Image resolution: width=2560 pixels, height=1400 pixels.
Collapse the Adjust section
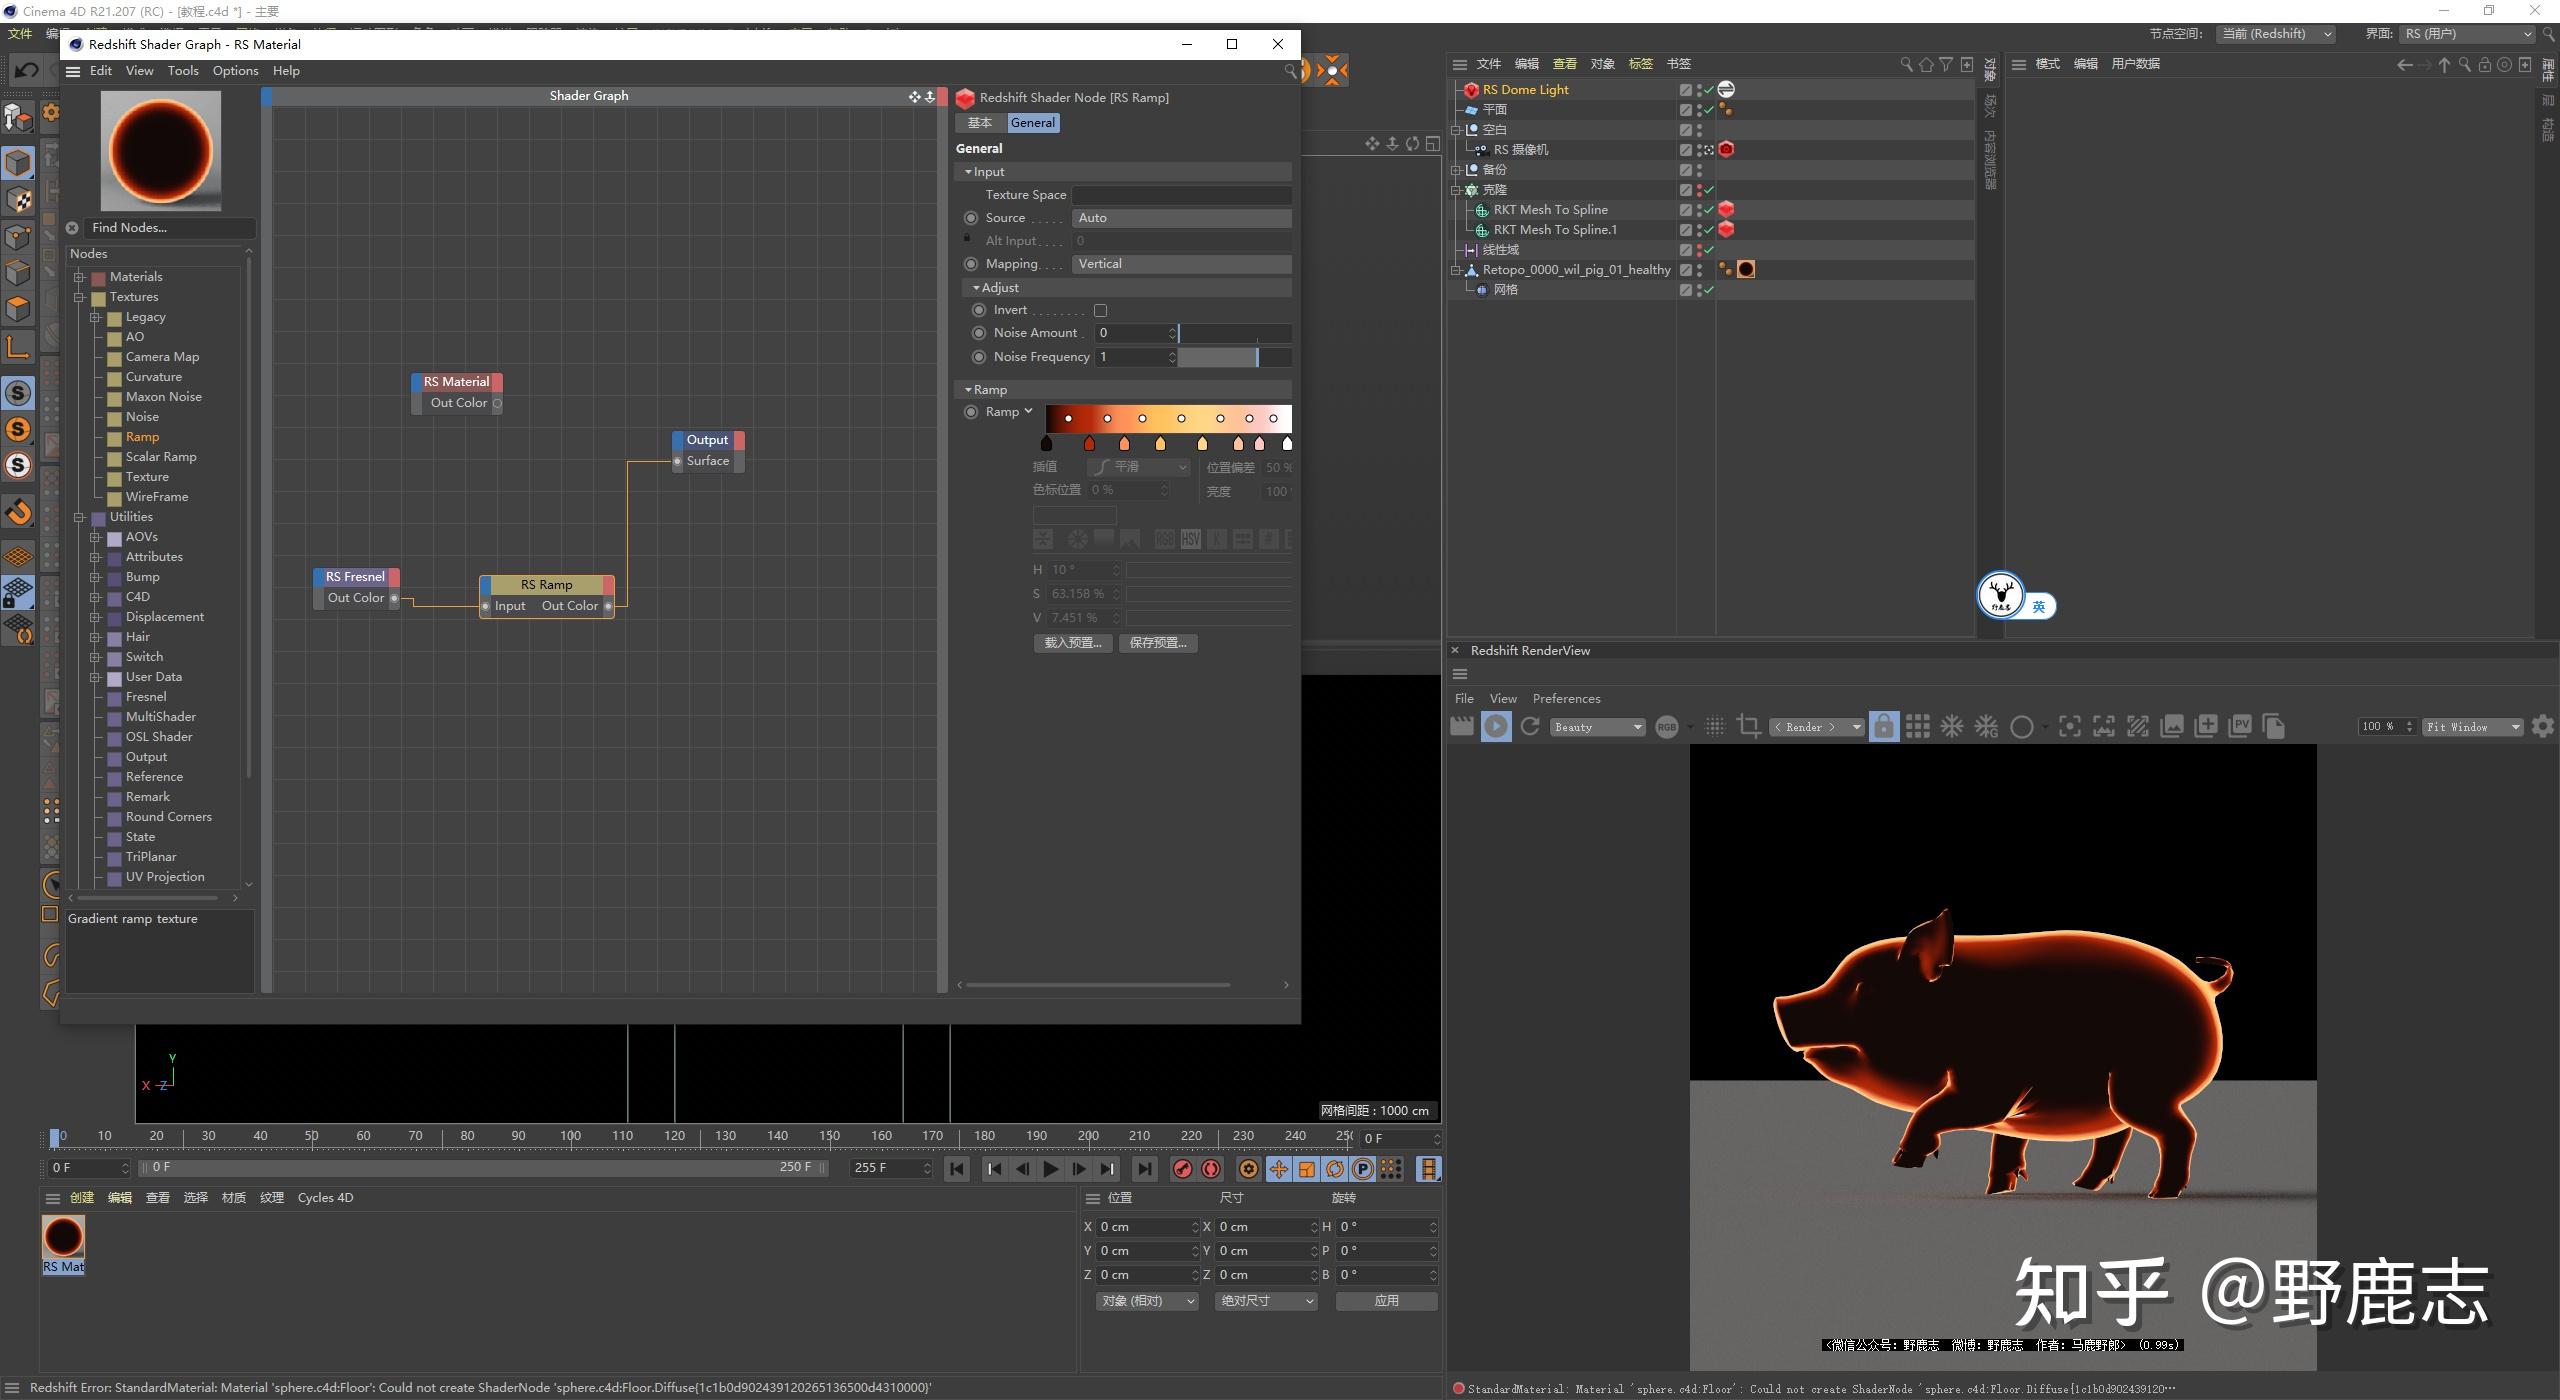click(976, 288)
